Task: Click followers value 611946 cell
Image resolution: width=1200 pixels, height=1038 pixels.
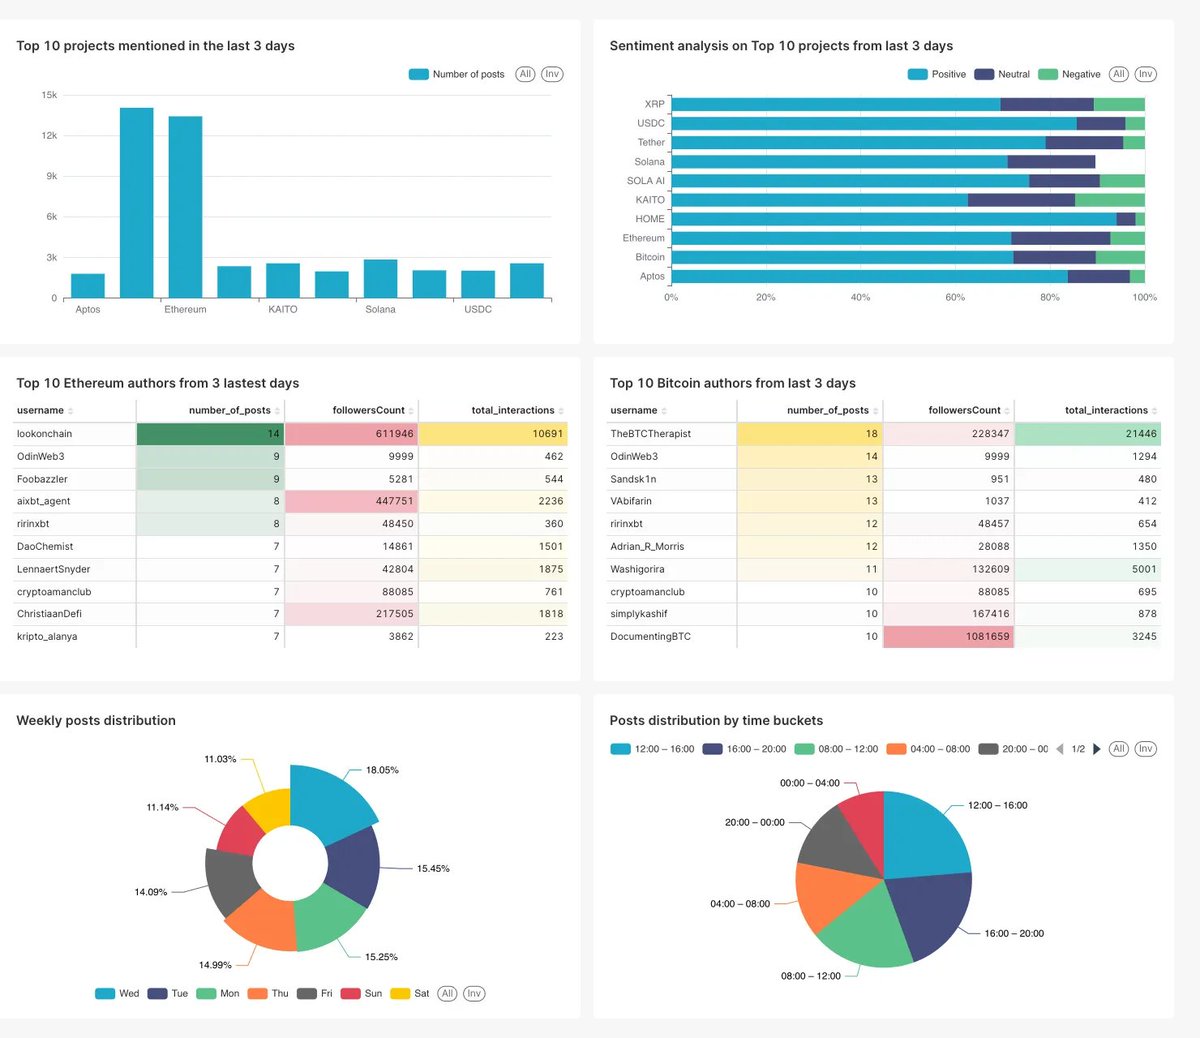Action: tap(351, 434)
